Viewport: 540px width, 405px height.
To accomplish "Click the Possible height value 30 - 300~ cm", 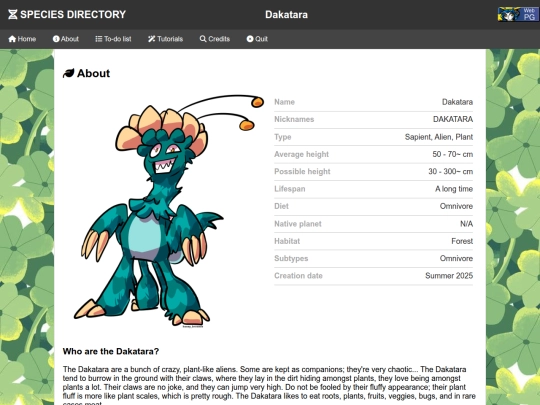I will [x=450, y=172].
